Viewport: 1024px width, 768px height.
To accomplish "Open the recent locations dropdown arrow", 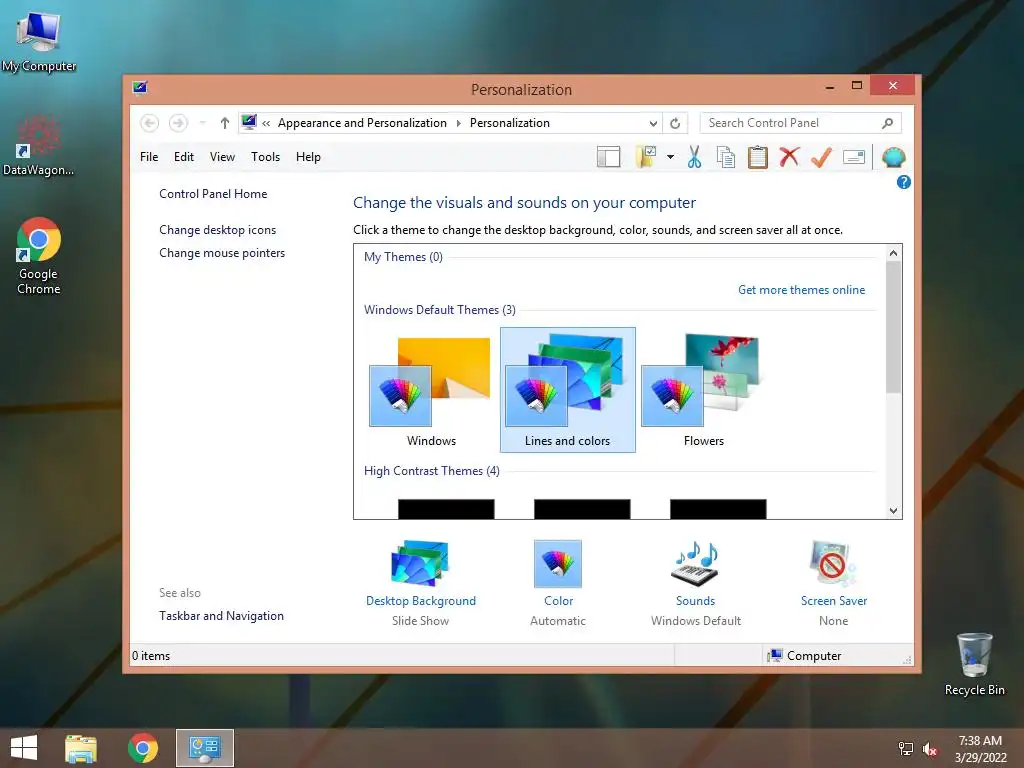I will (202, 123).
